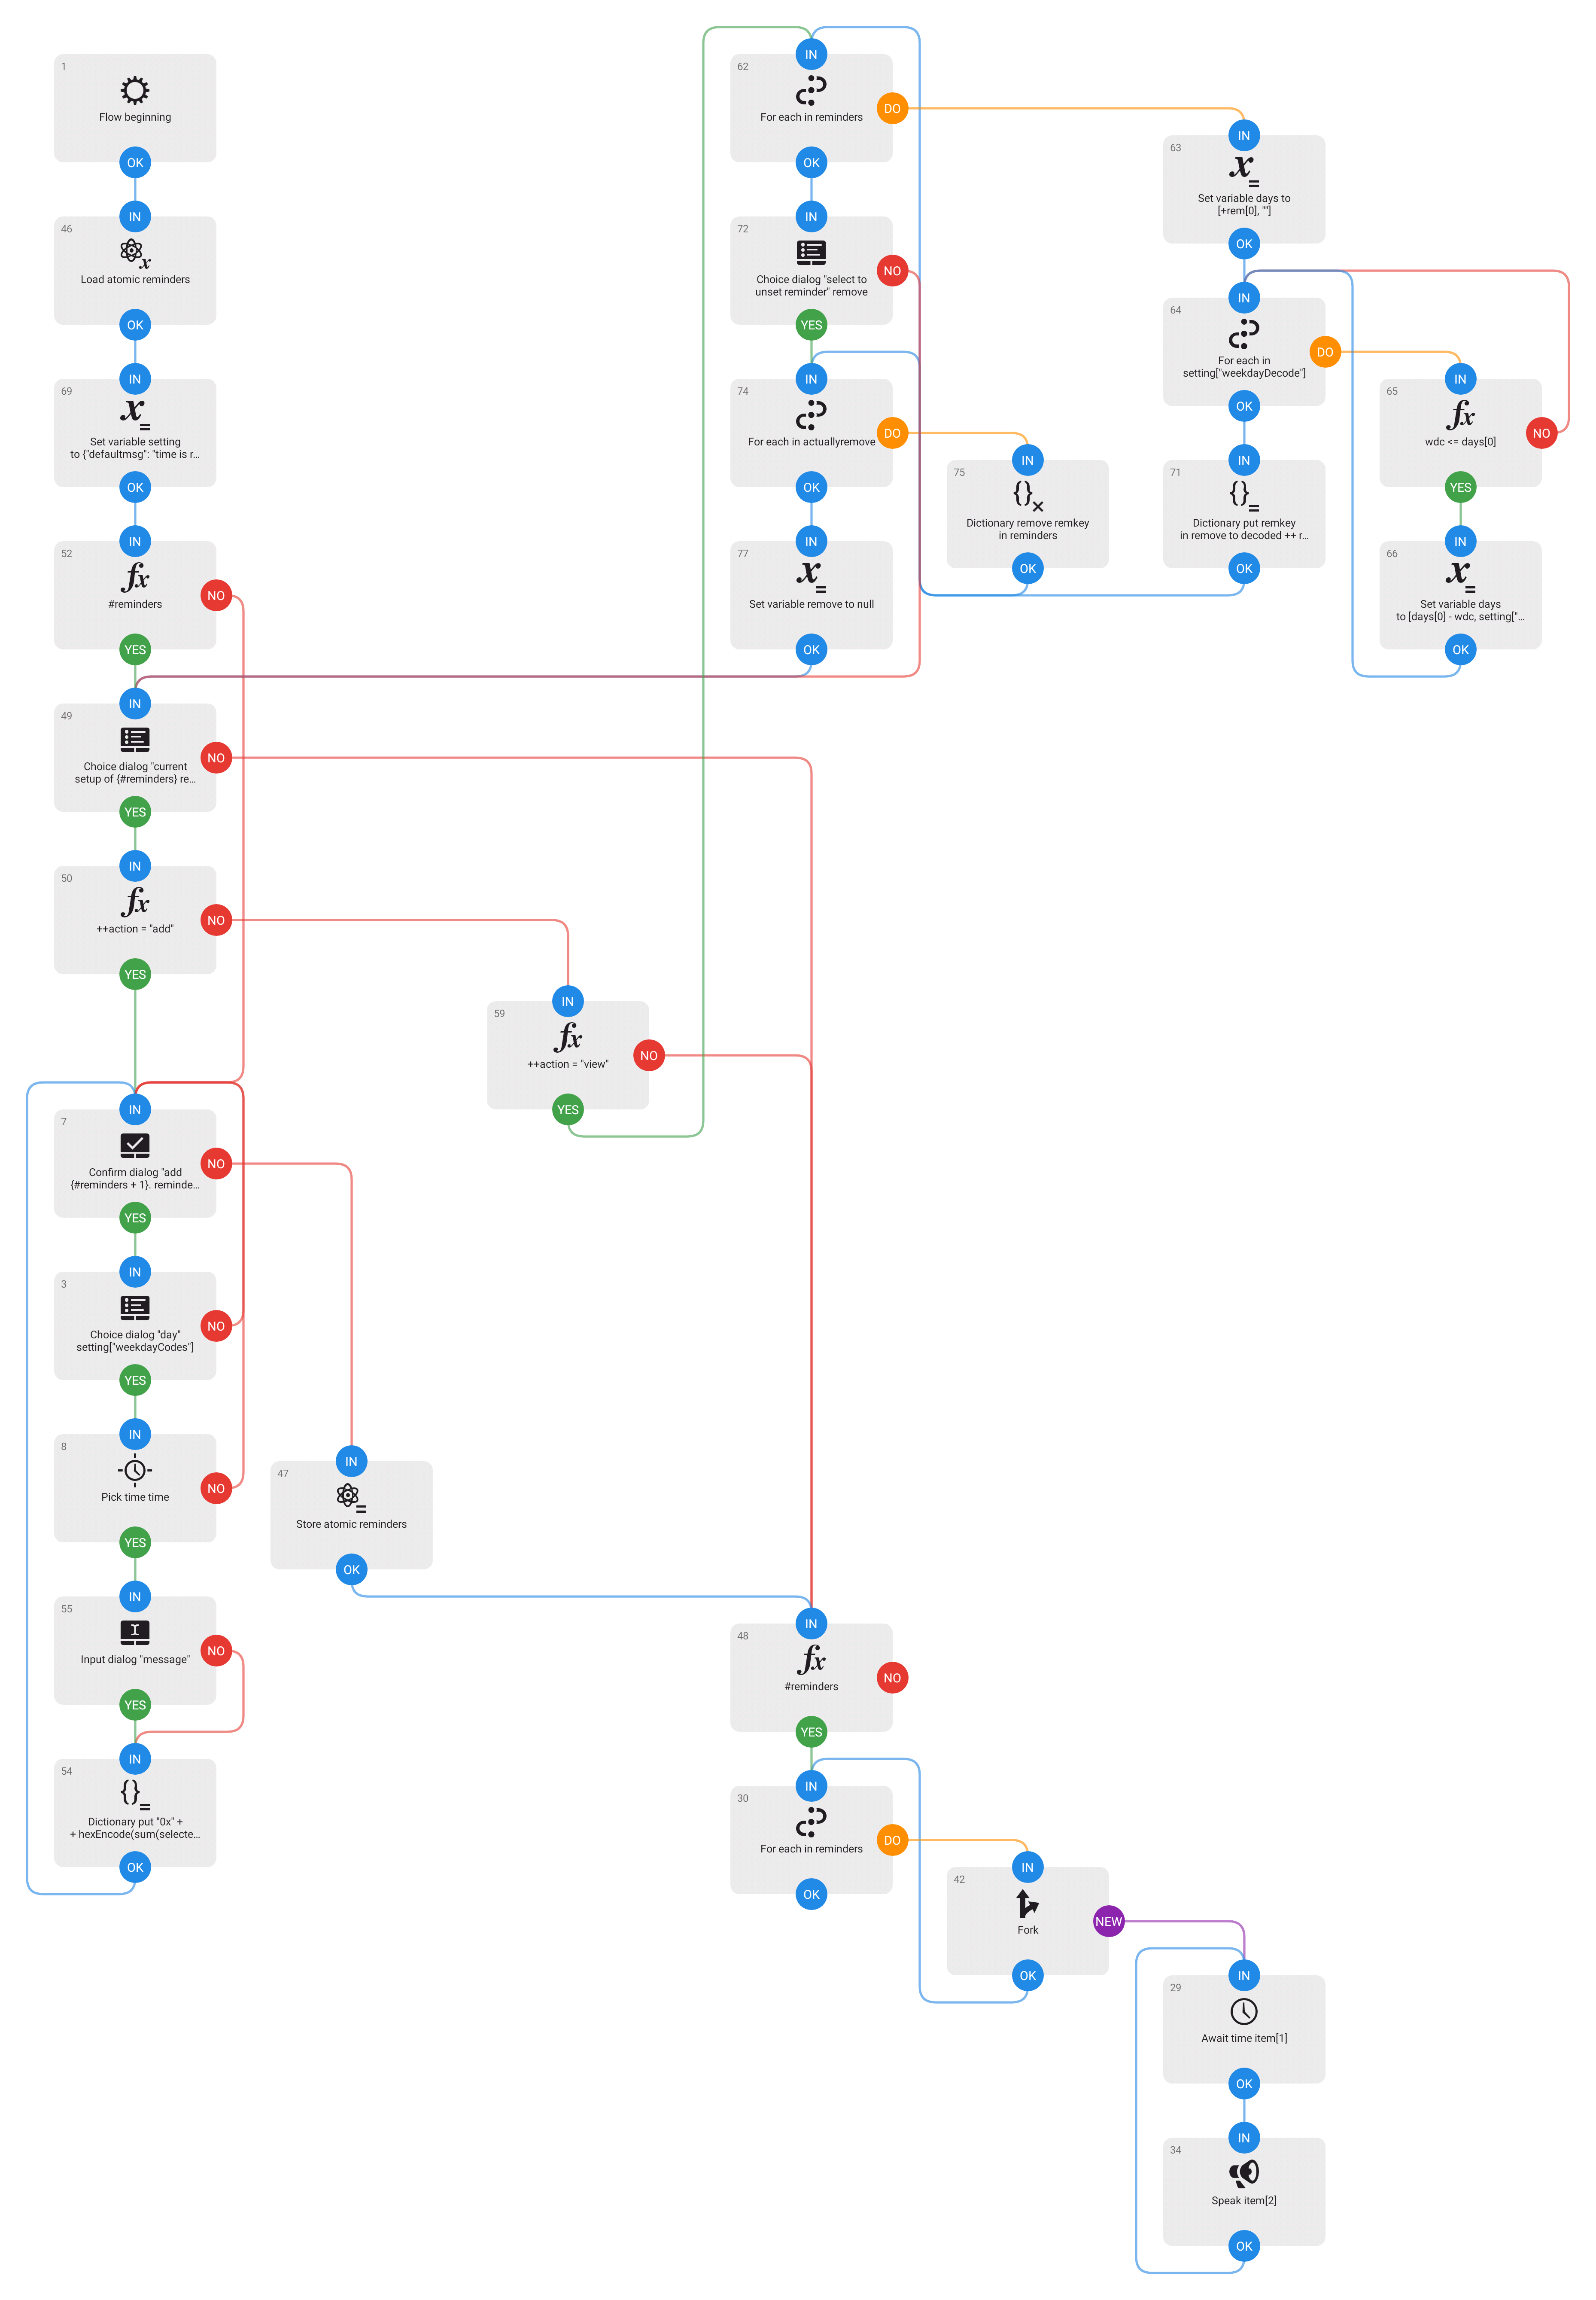Click the fx icon of ++action = "add"
The image size is (1596, 2300).
click(x=135, y=902)
